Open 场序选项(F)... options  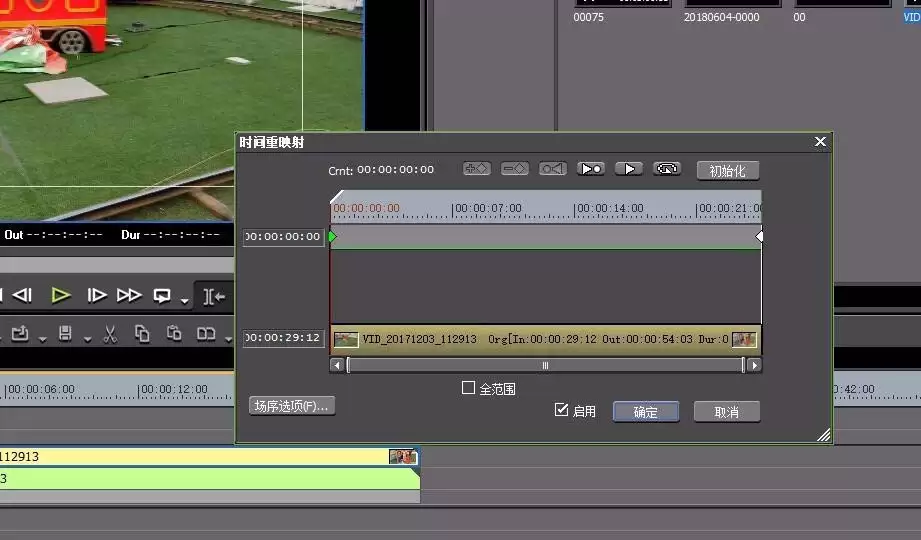tap(292, 406)
